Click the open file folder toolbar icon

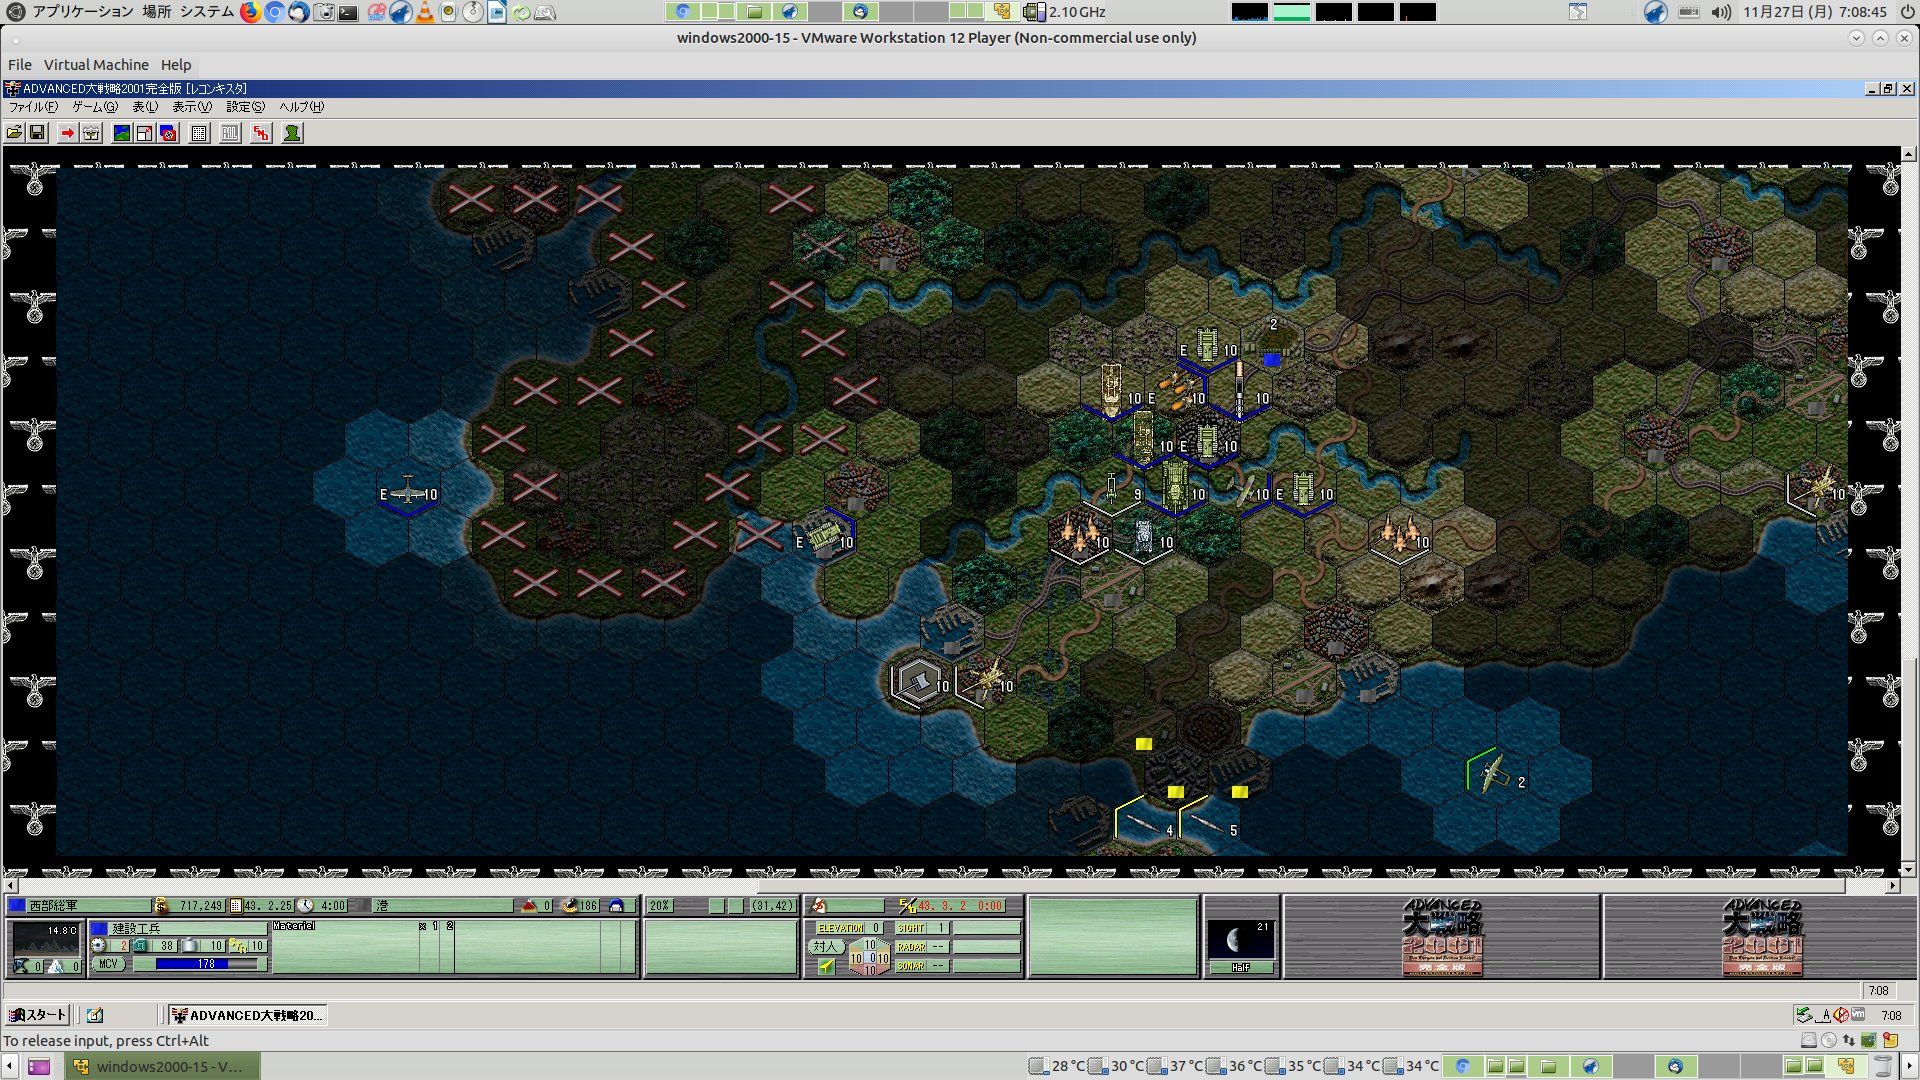pos(14,133)
